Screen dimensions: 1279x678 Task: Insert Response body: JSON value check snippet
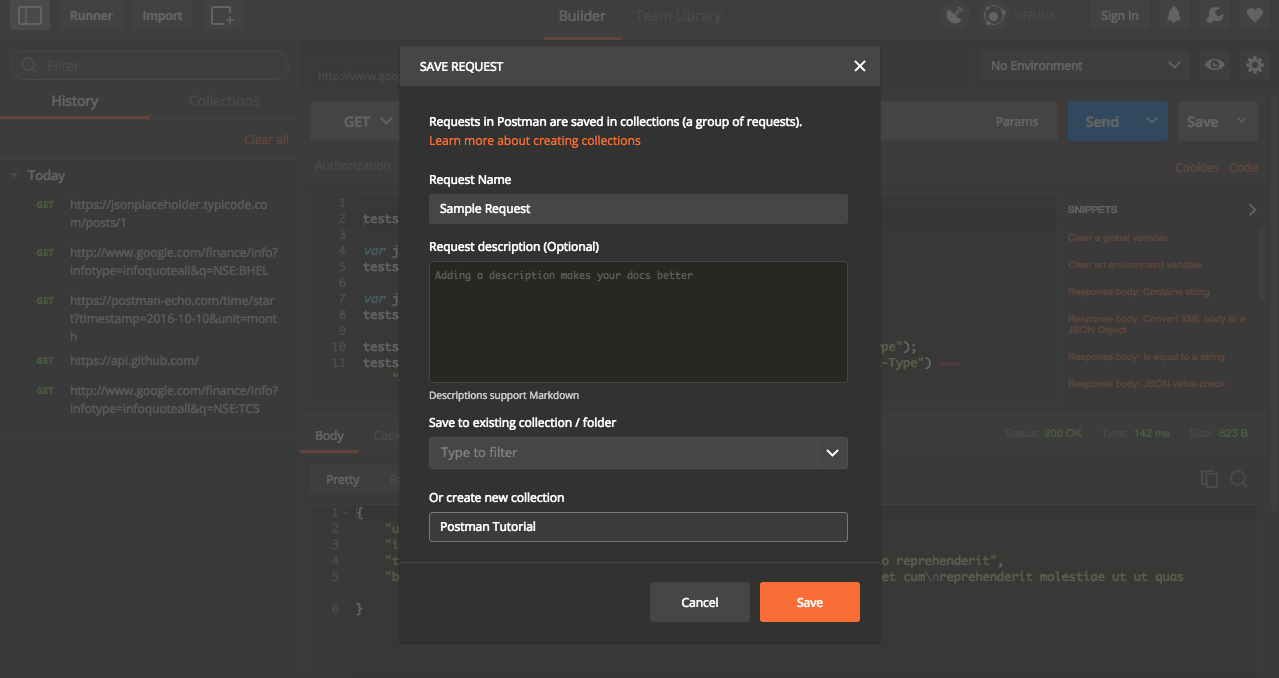coord(1147,384)
